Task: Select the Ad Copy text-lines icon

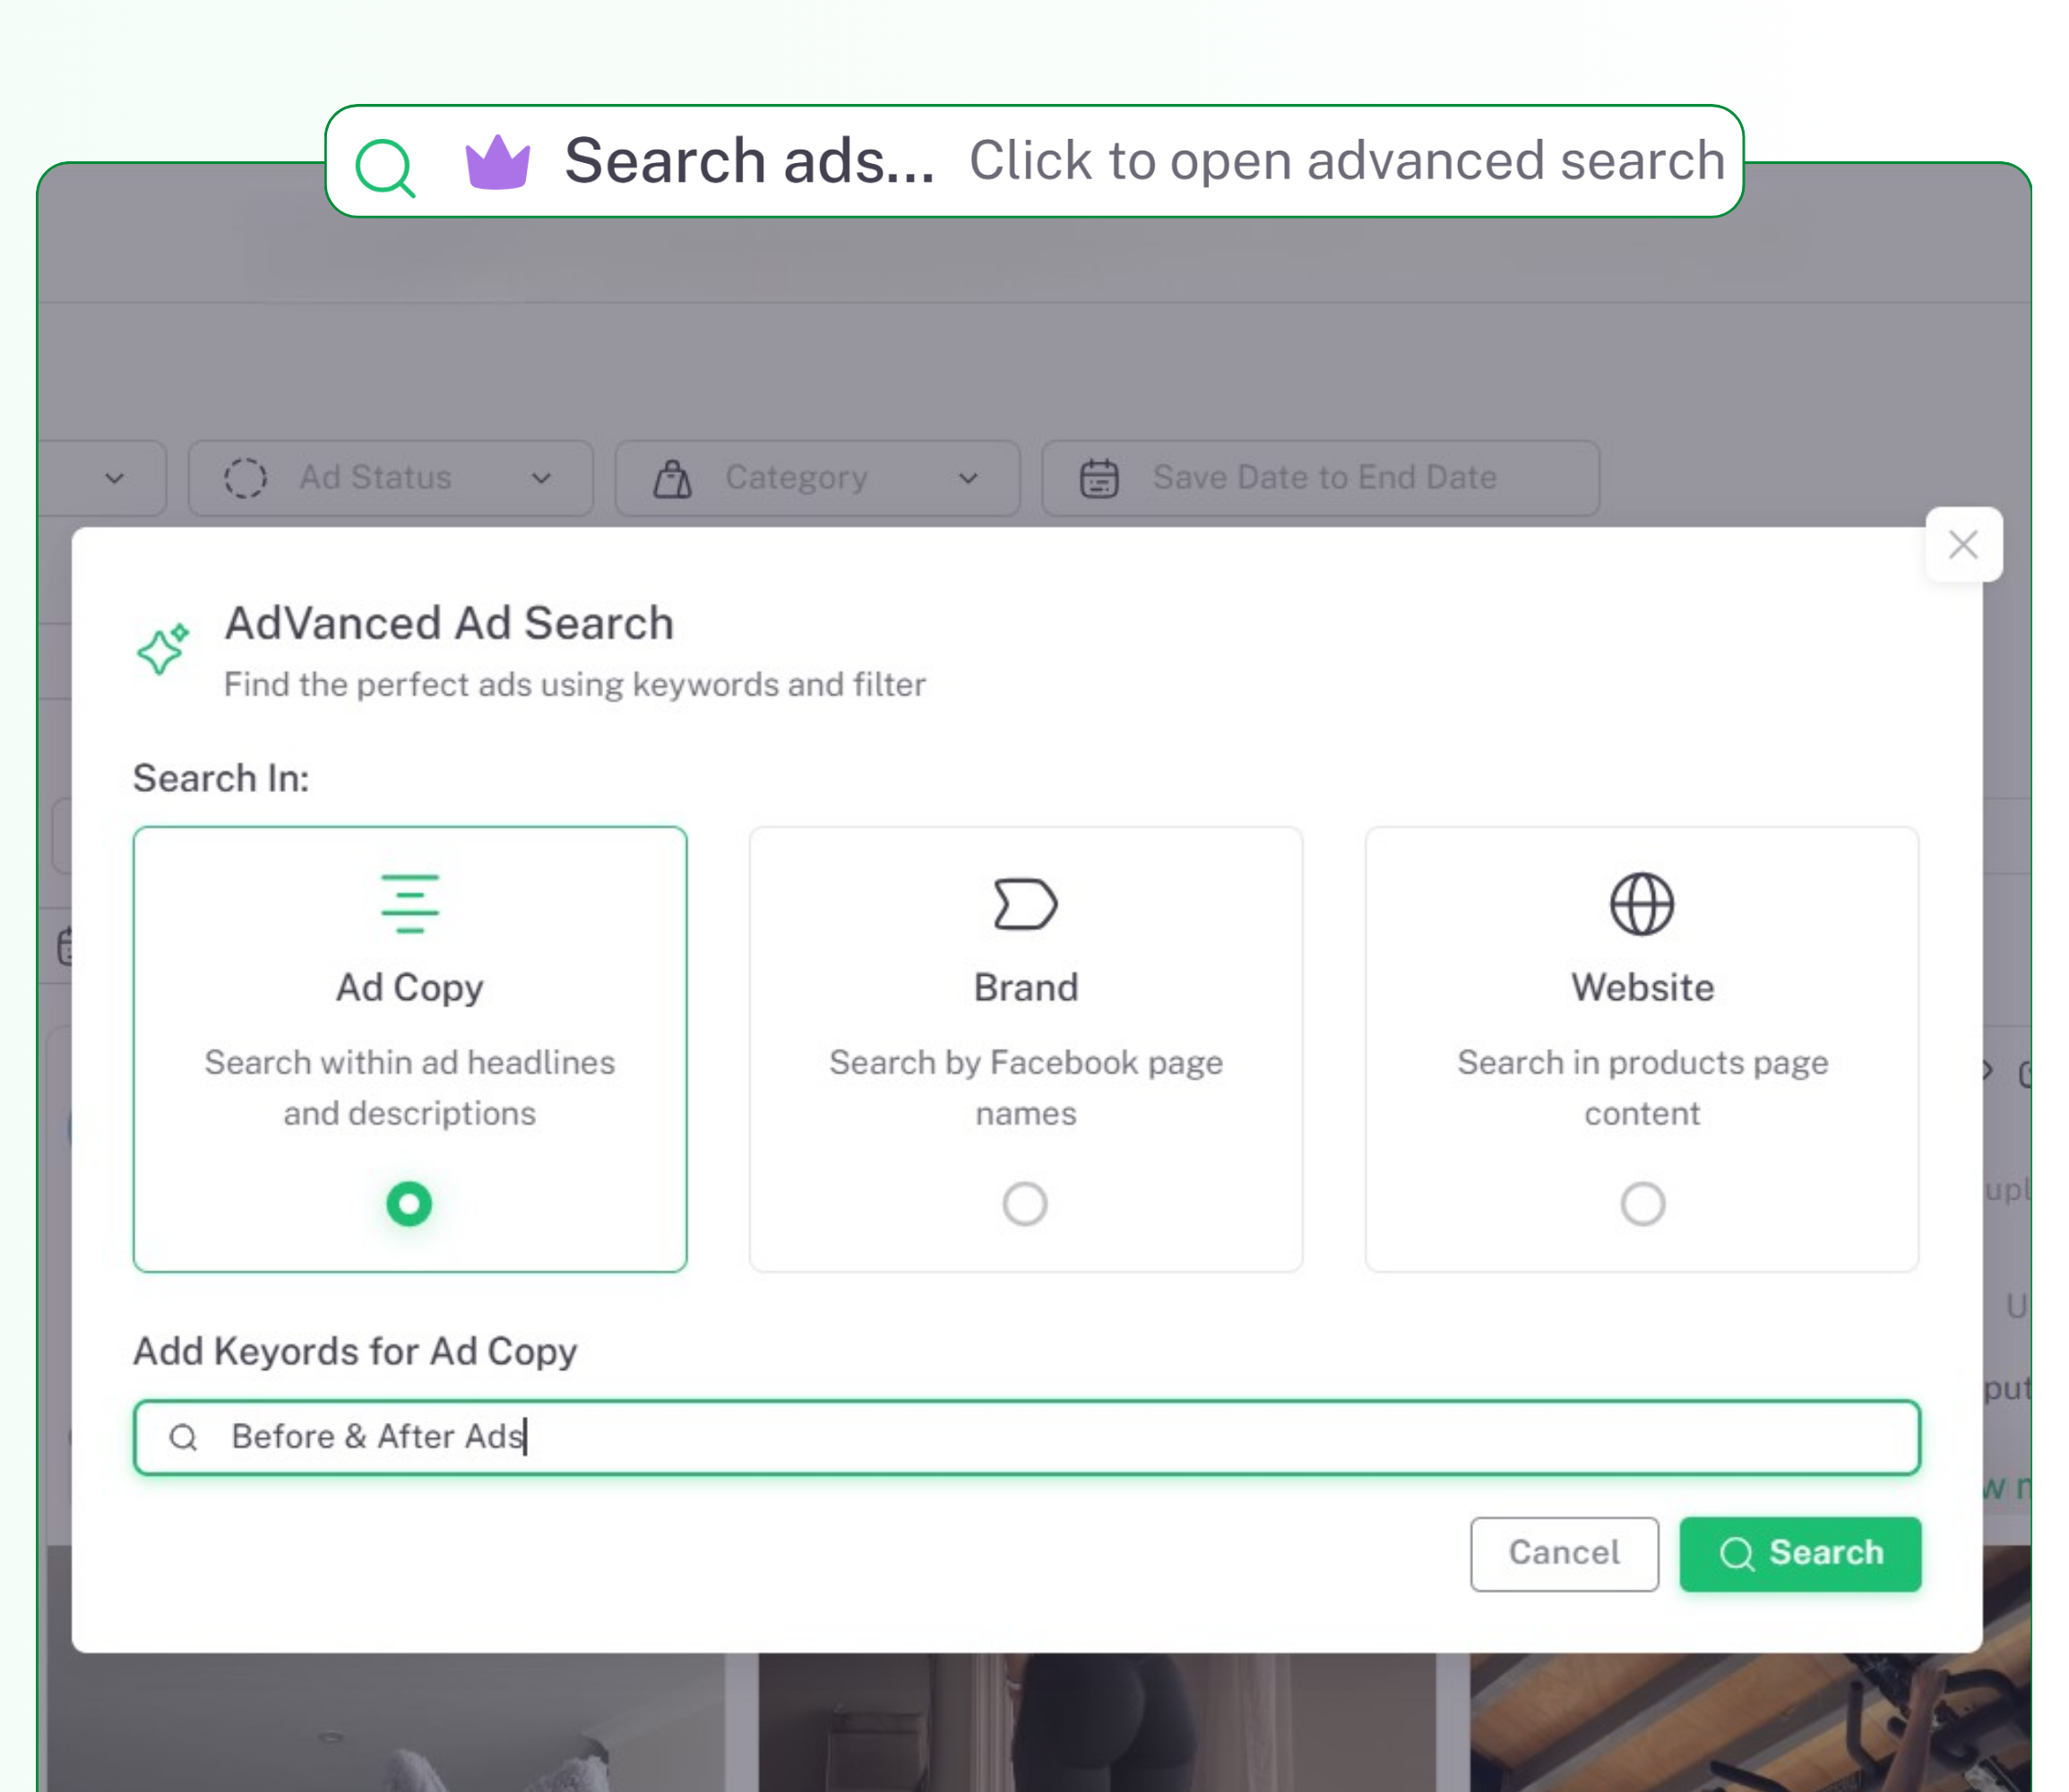Action: pyautogui.click(x=409, y=905)
